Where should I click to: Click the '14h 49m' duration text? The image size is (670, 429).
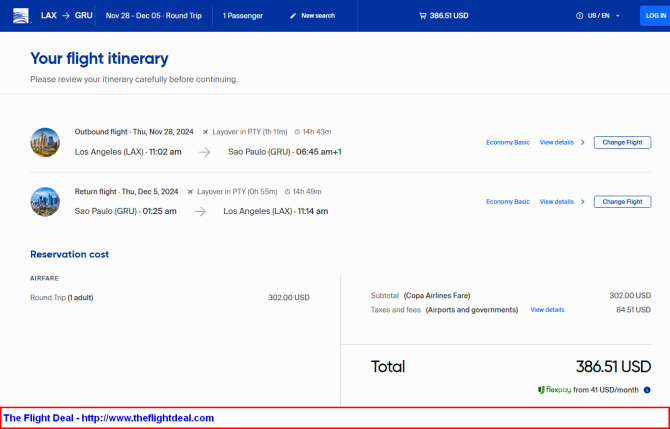point(307,192)
